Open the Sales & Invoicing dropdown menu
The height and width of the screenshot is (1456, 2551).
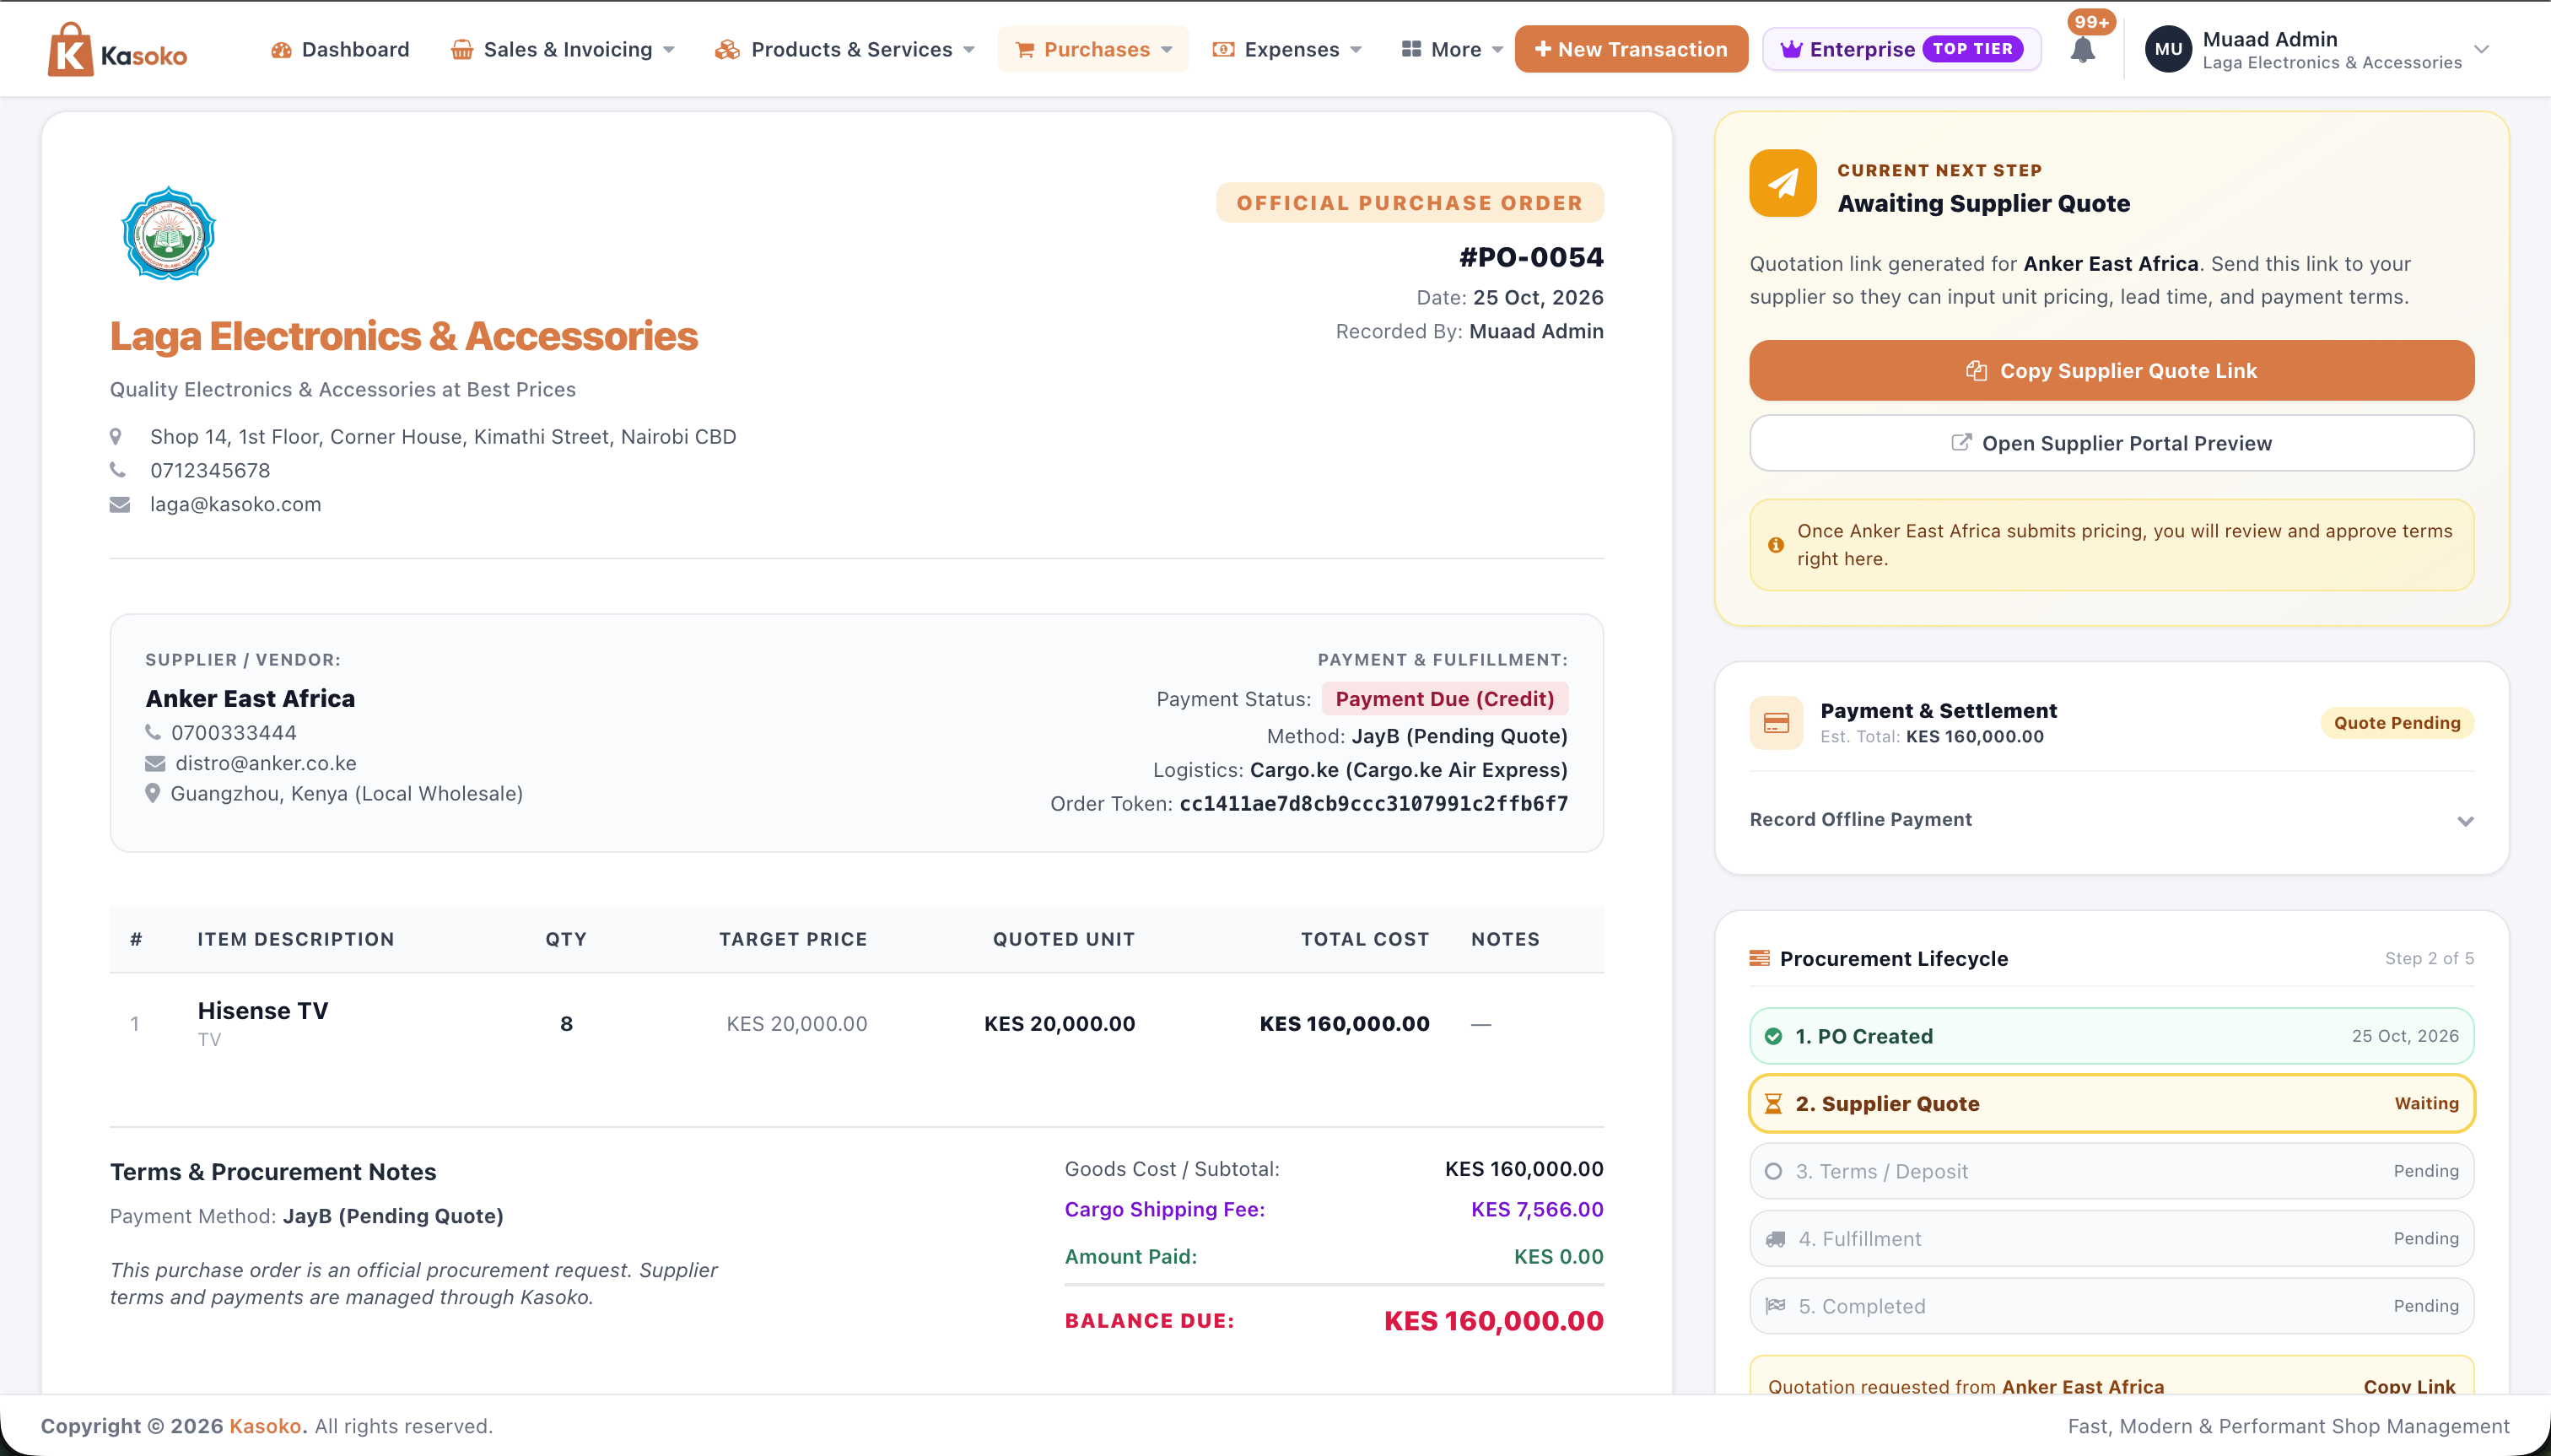[x=563, y=49]
